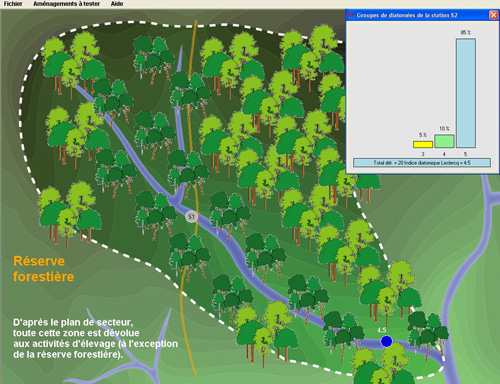
Task: Close the Groupes de diatomées window
Action: coord(493,15)
